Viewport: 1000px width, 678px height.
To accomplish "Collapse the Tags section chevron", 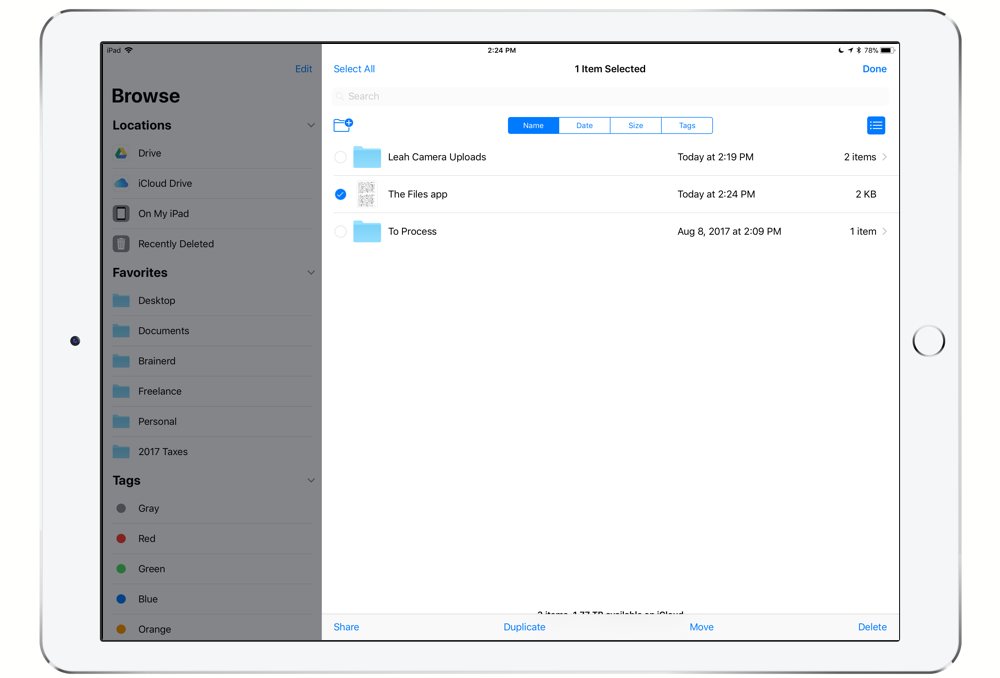I will [x=311, y=481].
